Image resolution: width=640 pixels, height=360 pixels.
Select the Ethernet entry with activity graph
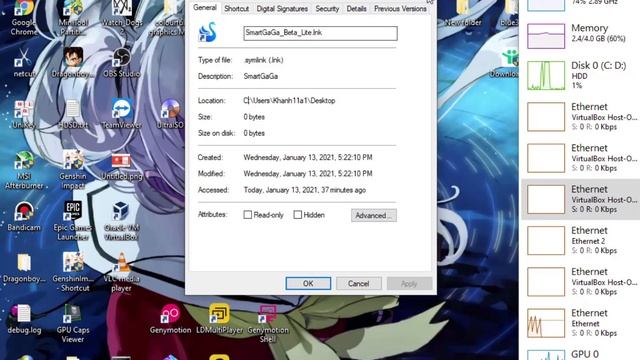pos(580,323)
